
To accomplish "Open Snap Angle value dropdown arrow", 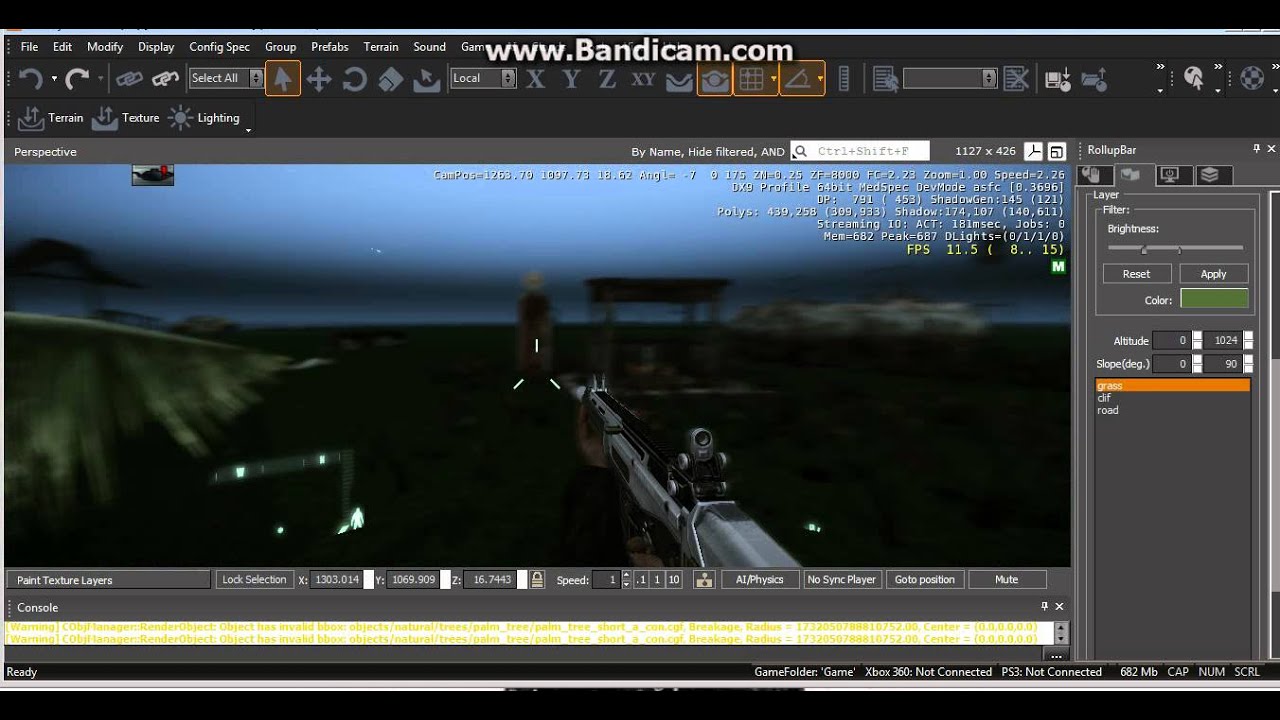I will click(x=820, y=78).
